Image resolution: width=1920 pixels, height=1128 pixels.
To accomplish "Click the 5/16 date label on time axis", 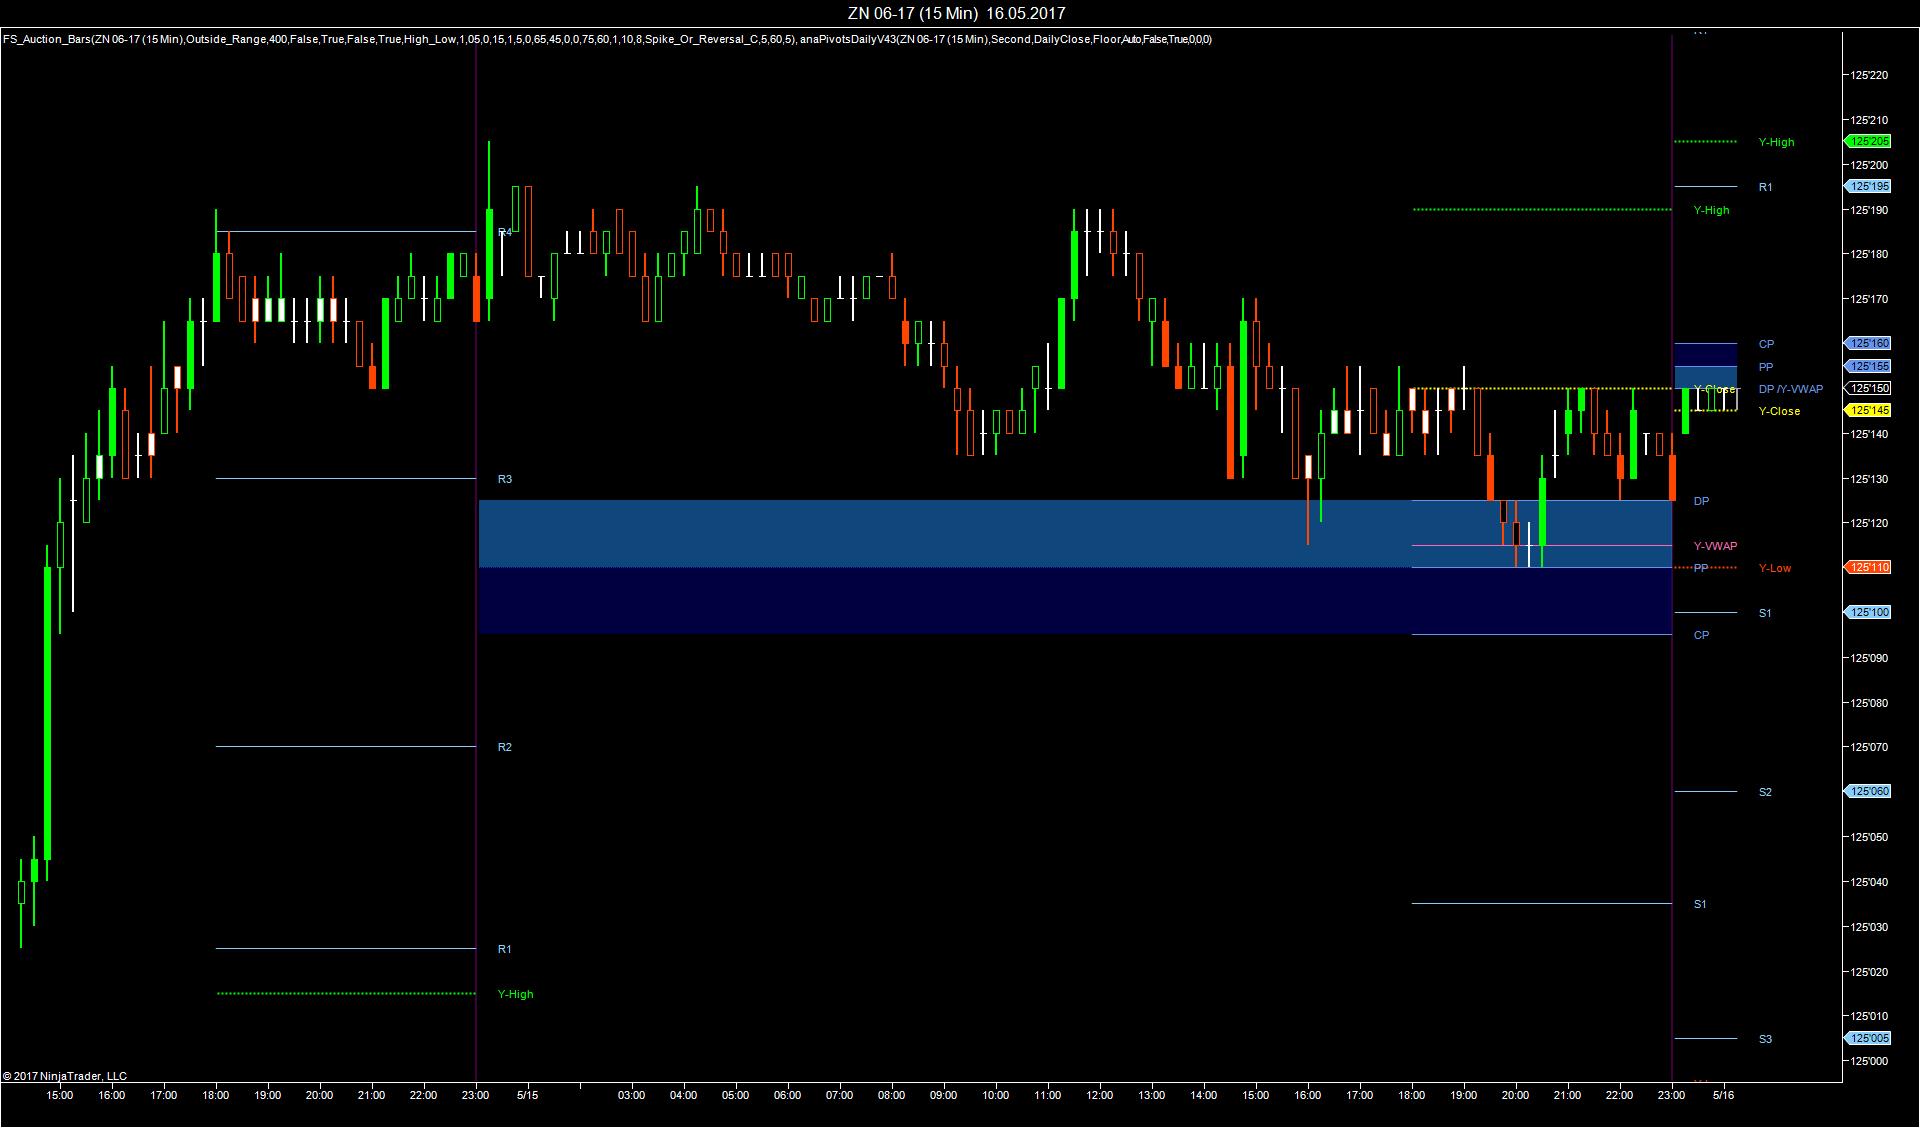I will coord(1723,1096).
